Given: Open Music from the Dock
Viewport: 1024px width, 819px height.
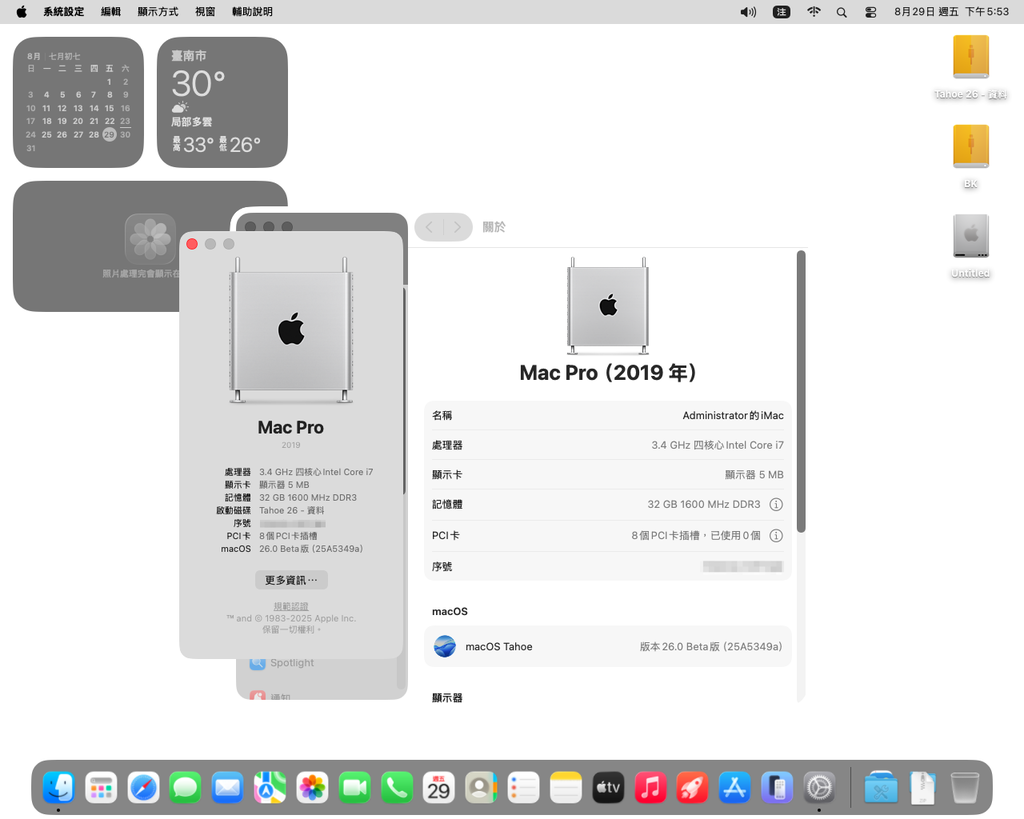Looking at the screenshot, I should (650, 787).
